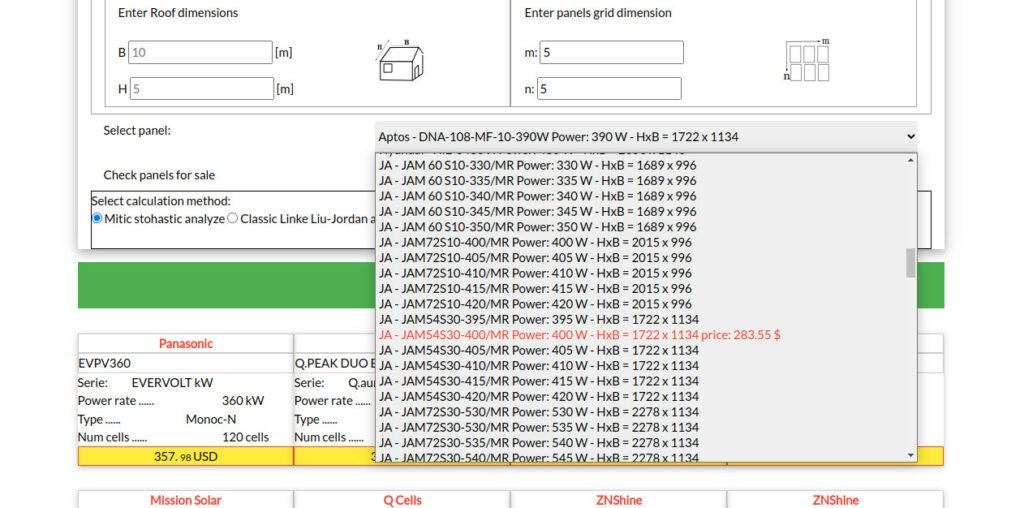Click the panel grid m-n diagram
This screenshot has width=1024, height=508.
(808, 61)
